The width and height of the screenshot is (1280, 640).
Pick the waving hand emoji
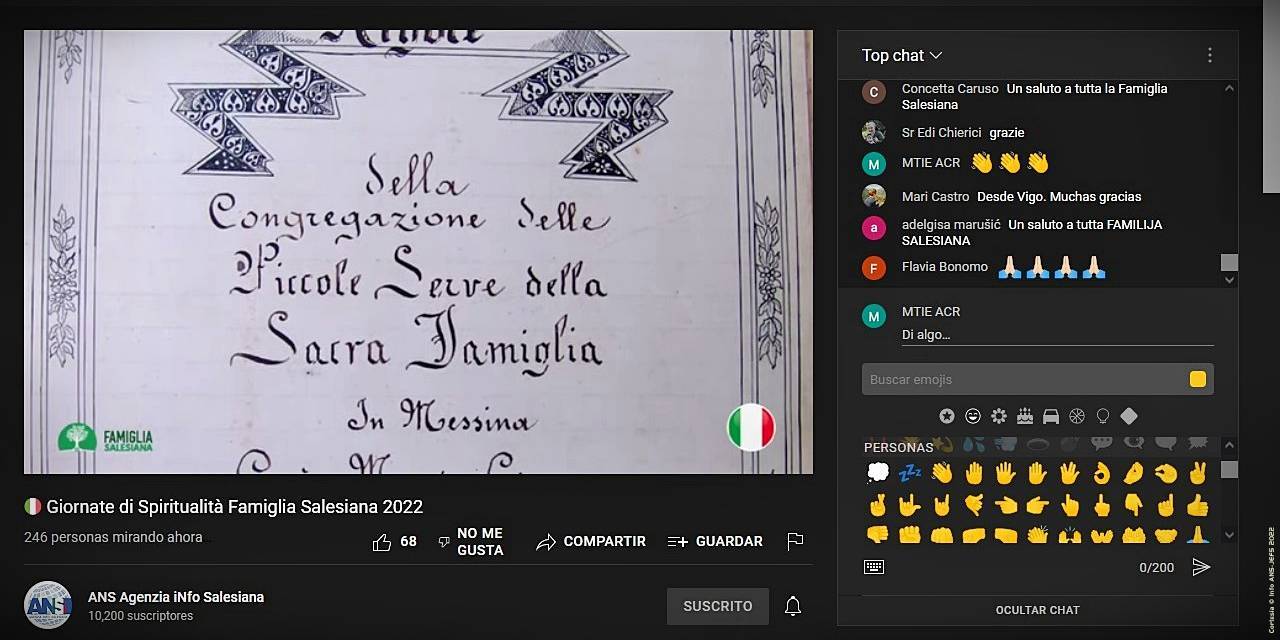(942, 473)
